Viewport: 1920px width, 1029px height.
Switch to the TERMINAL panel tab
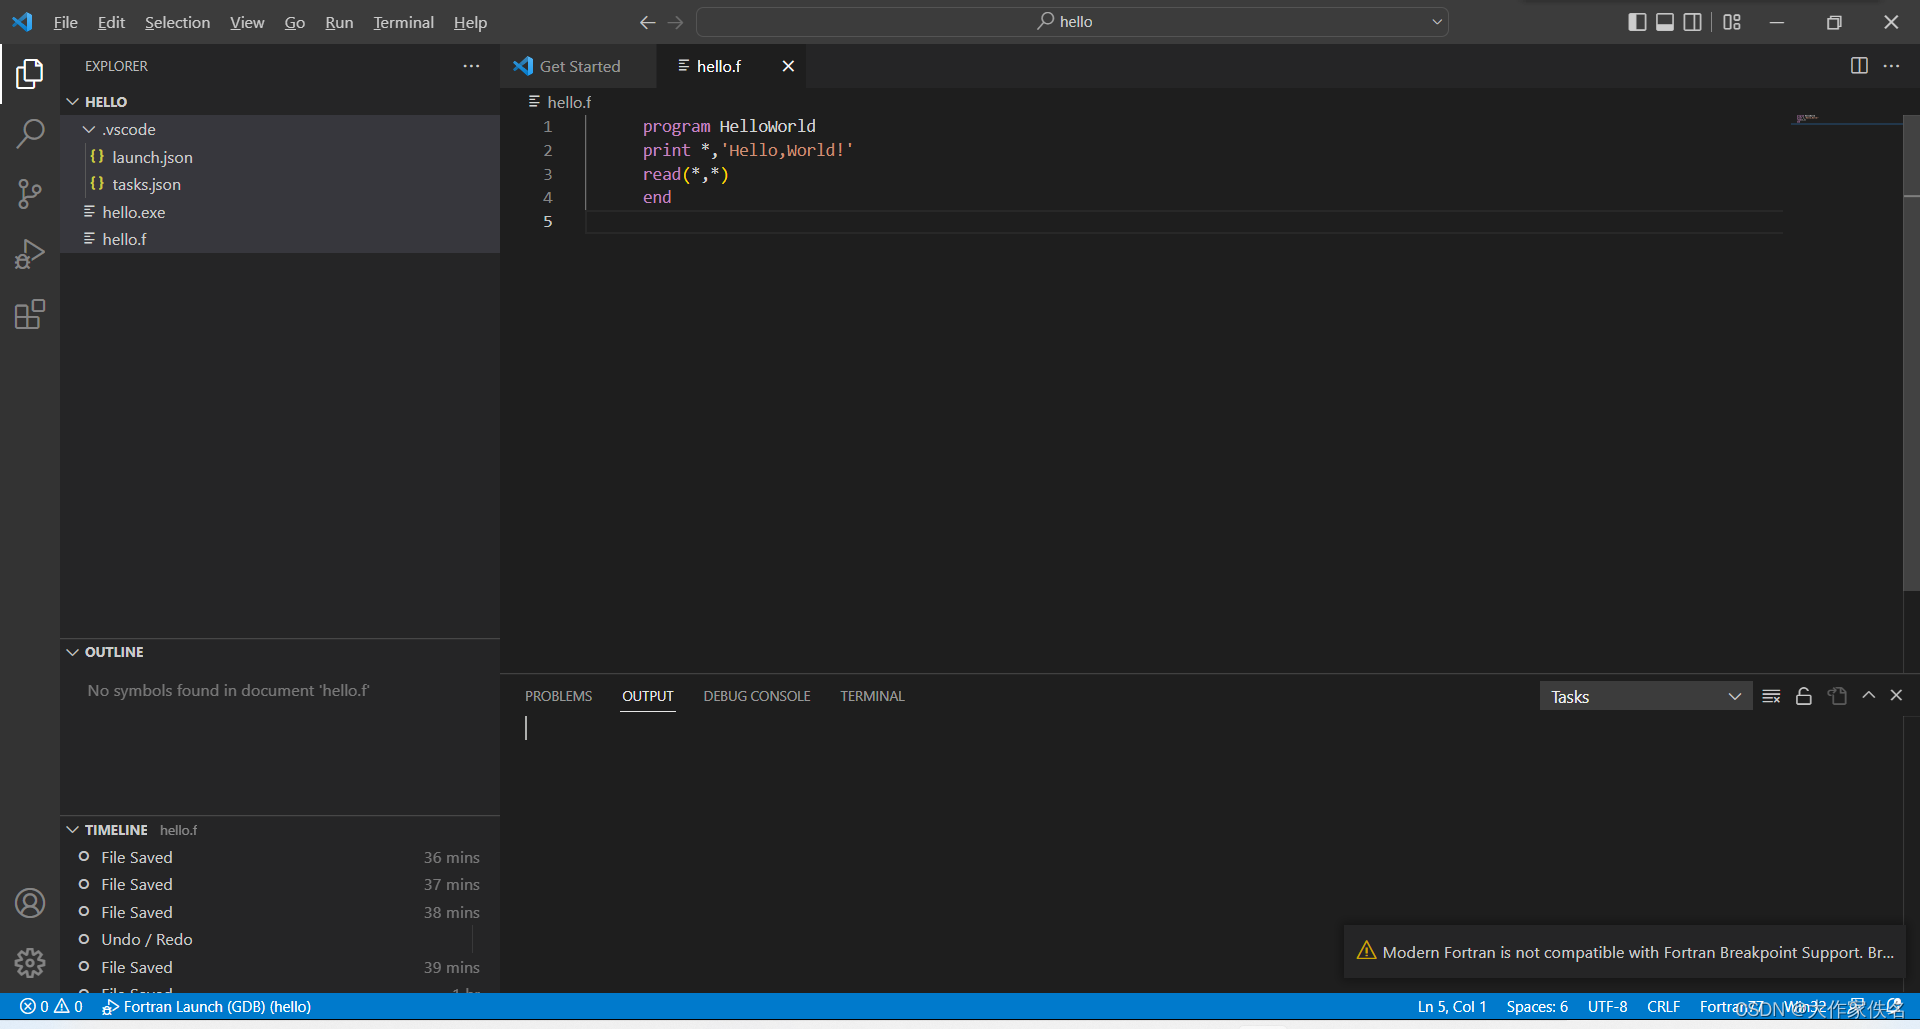point(872,696)
